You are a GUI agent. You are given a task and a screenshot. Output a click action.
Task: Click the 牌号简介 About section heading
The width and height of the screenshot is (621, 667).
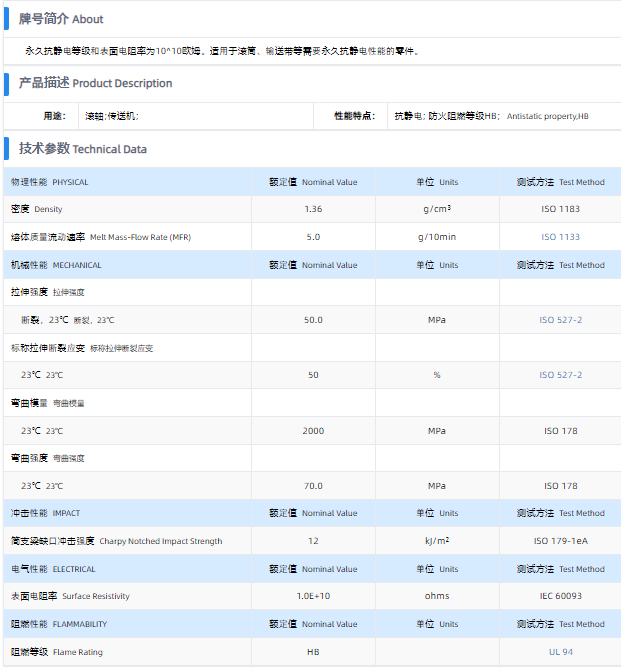[x=61, y=19]
